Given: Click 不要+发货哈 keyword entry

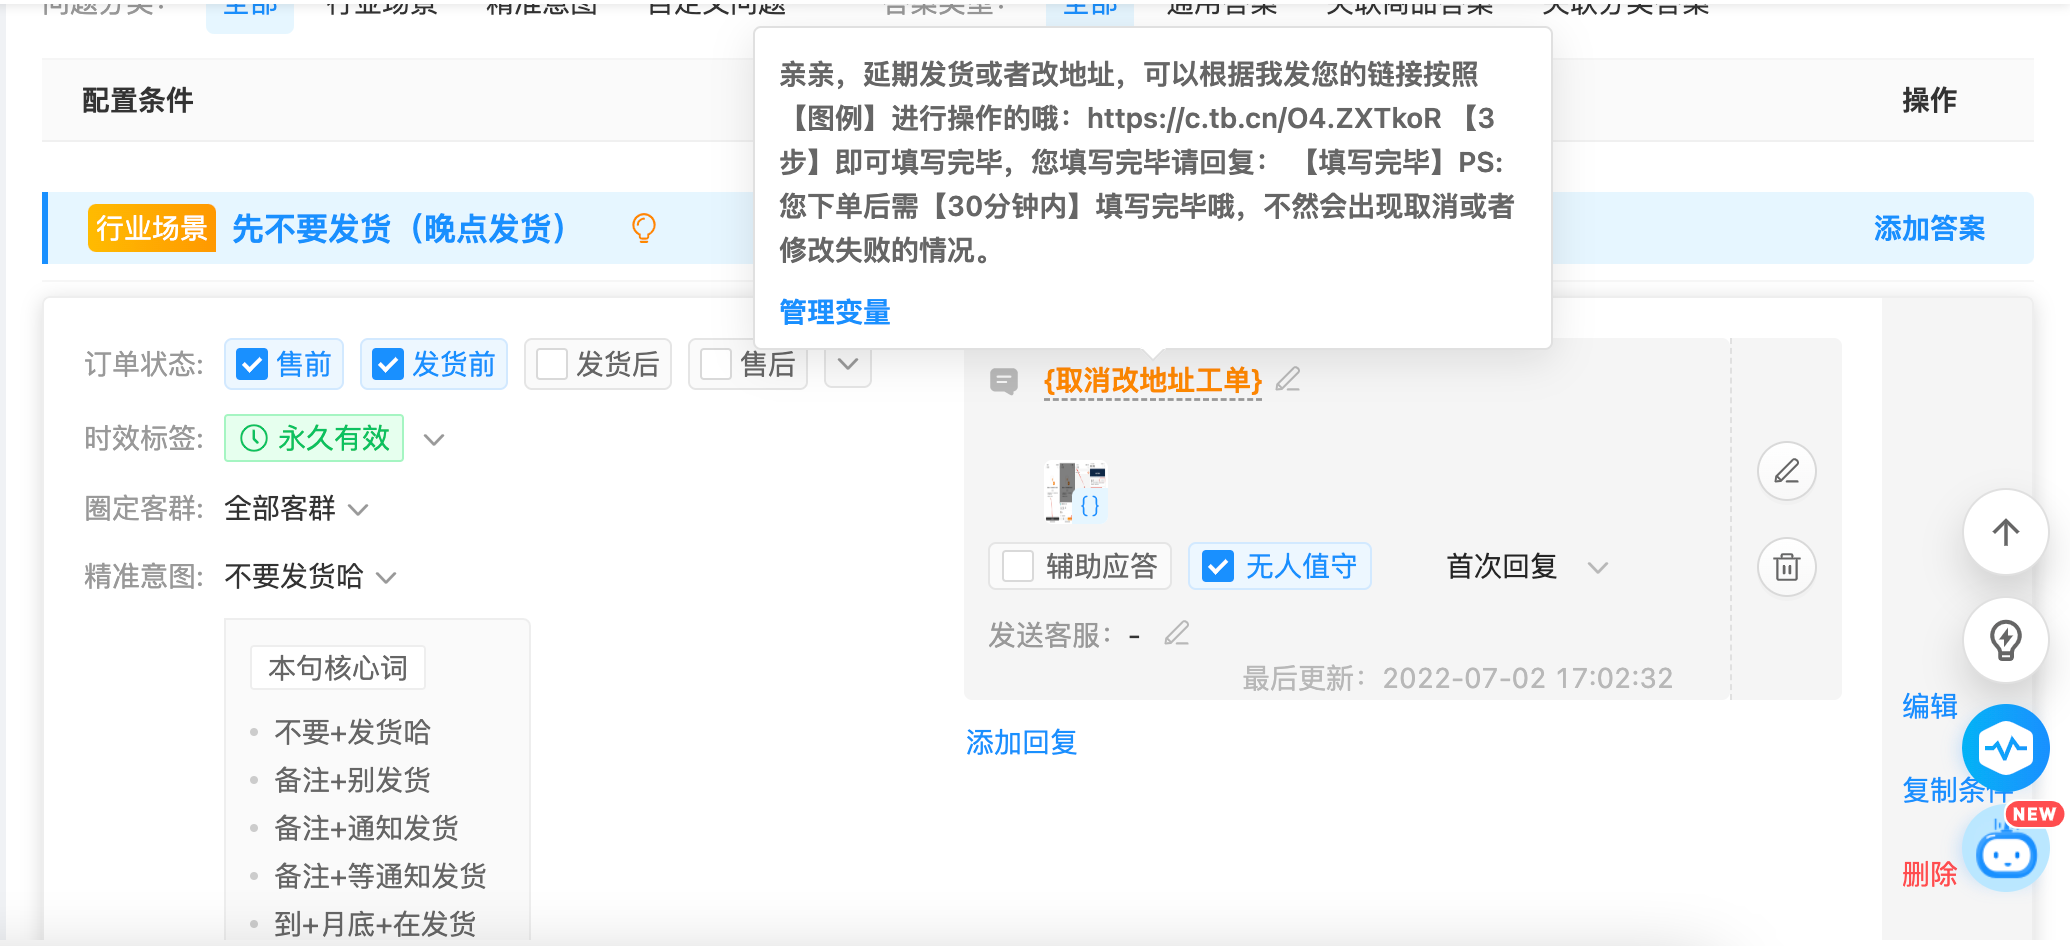Looking at the screenshot, I should coord(352,732).
